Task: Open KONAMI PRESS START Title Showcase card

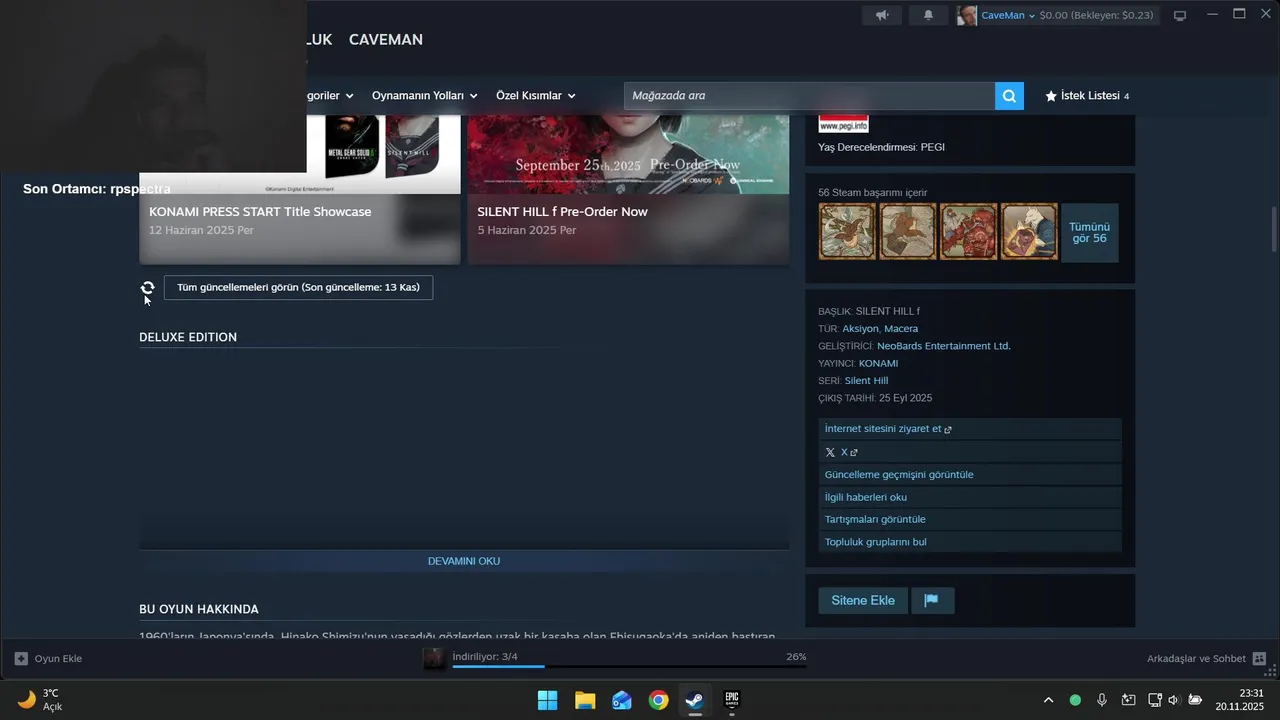Action: (x=300, y=188)
